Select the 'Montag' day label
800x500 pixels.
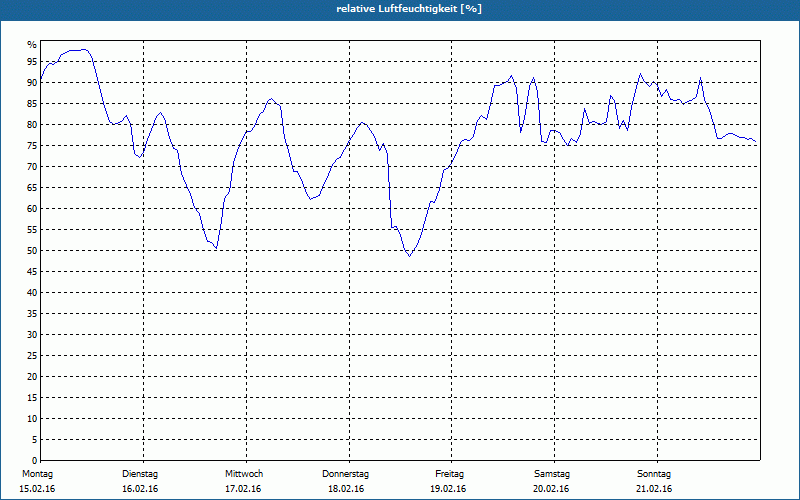tap(37, 474)
